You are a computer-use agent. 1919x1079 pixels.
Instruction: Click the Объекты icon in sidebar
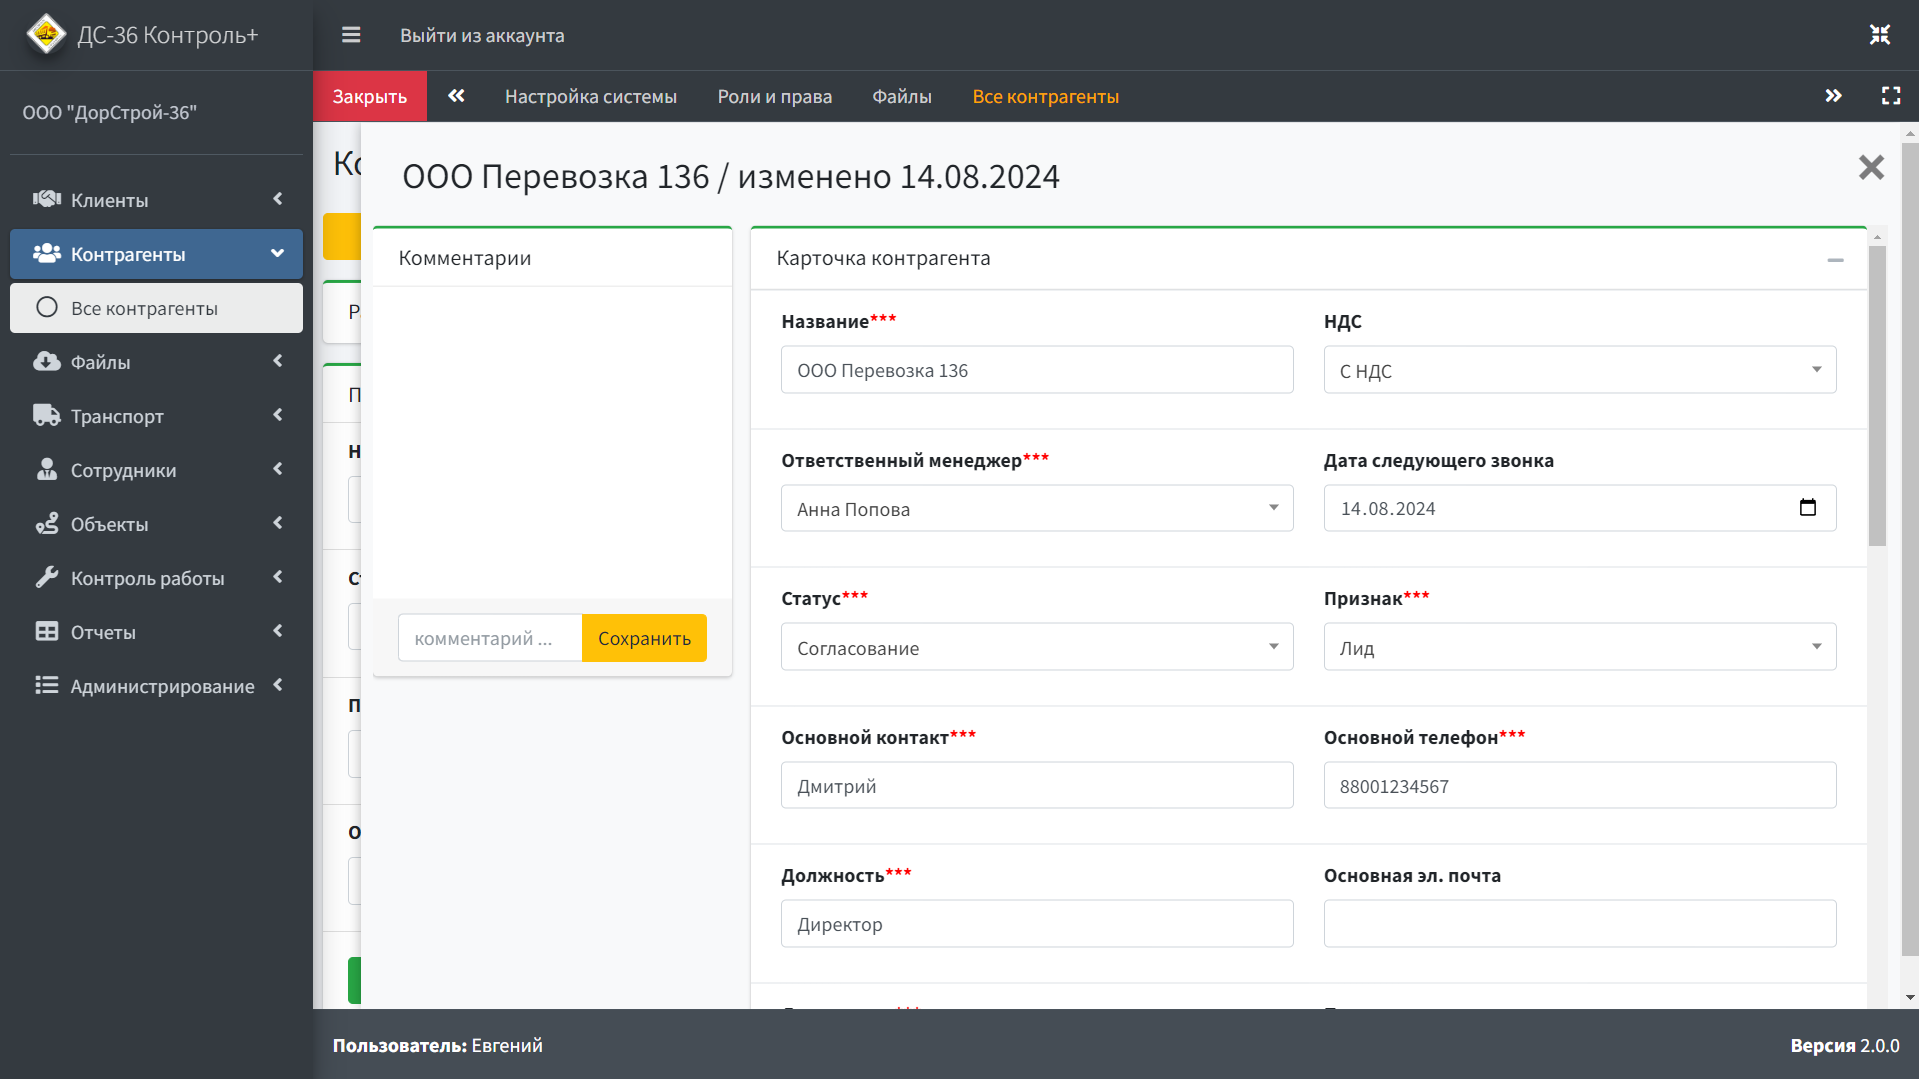click(x=47, y=523)
